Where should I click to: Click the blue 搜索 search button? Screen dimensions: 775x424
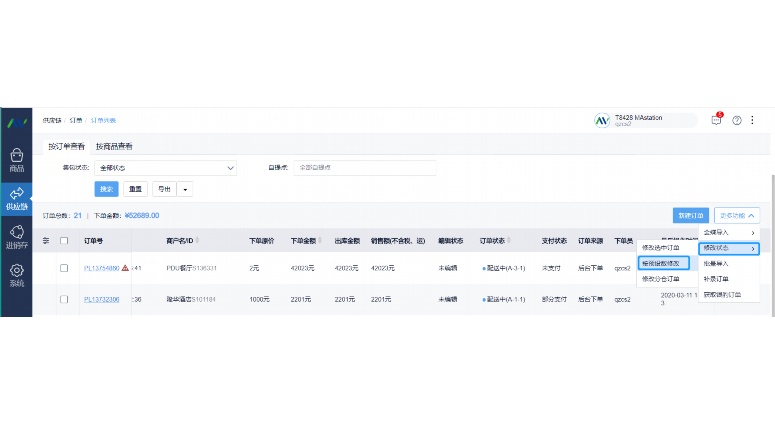[106, 189]
